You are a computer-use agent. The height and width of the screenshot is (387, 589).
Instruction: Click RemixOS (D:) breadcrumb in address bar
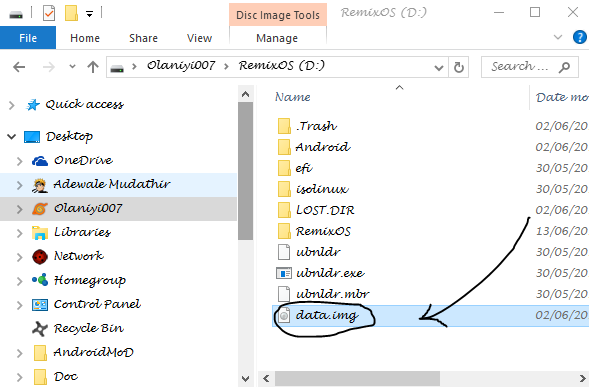tap(282, 66)
